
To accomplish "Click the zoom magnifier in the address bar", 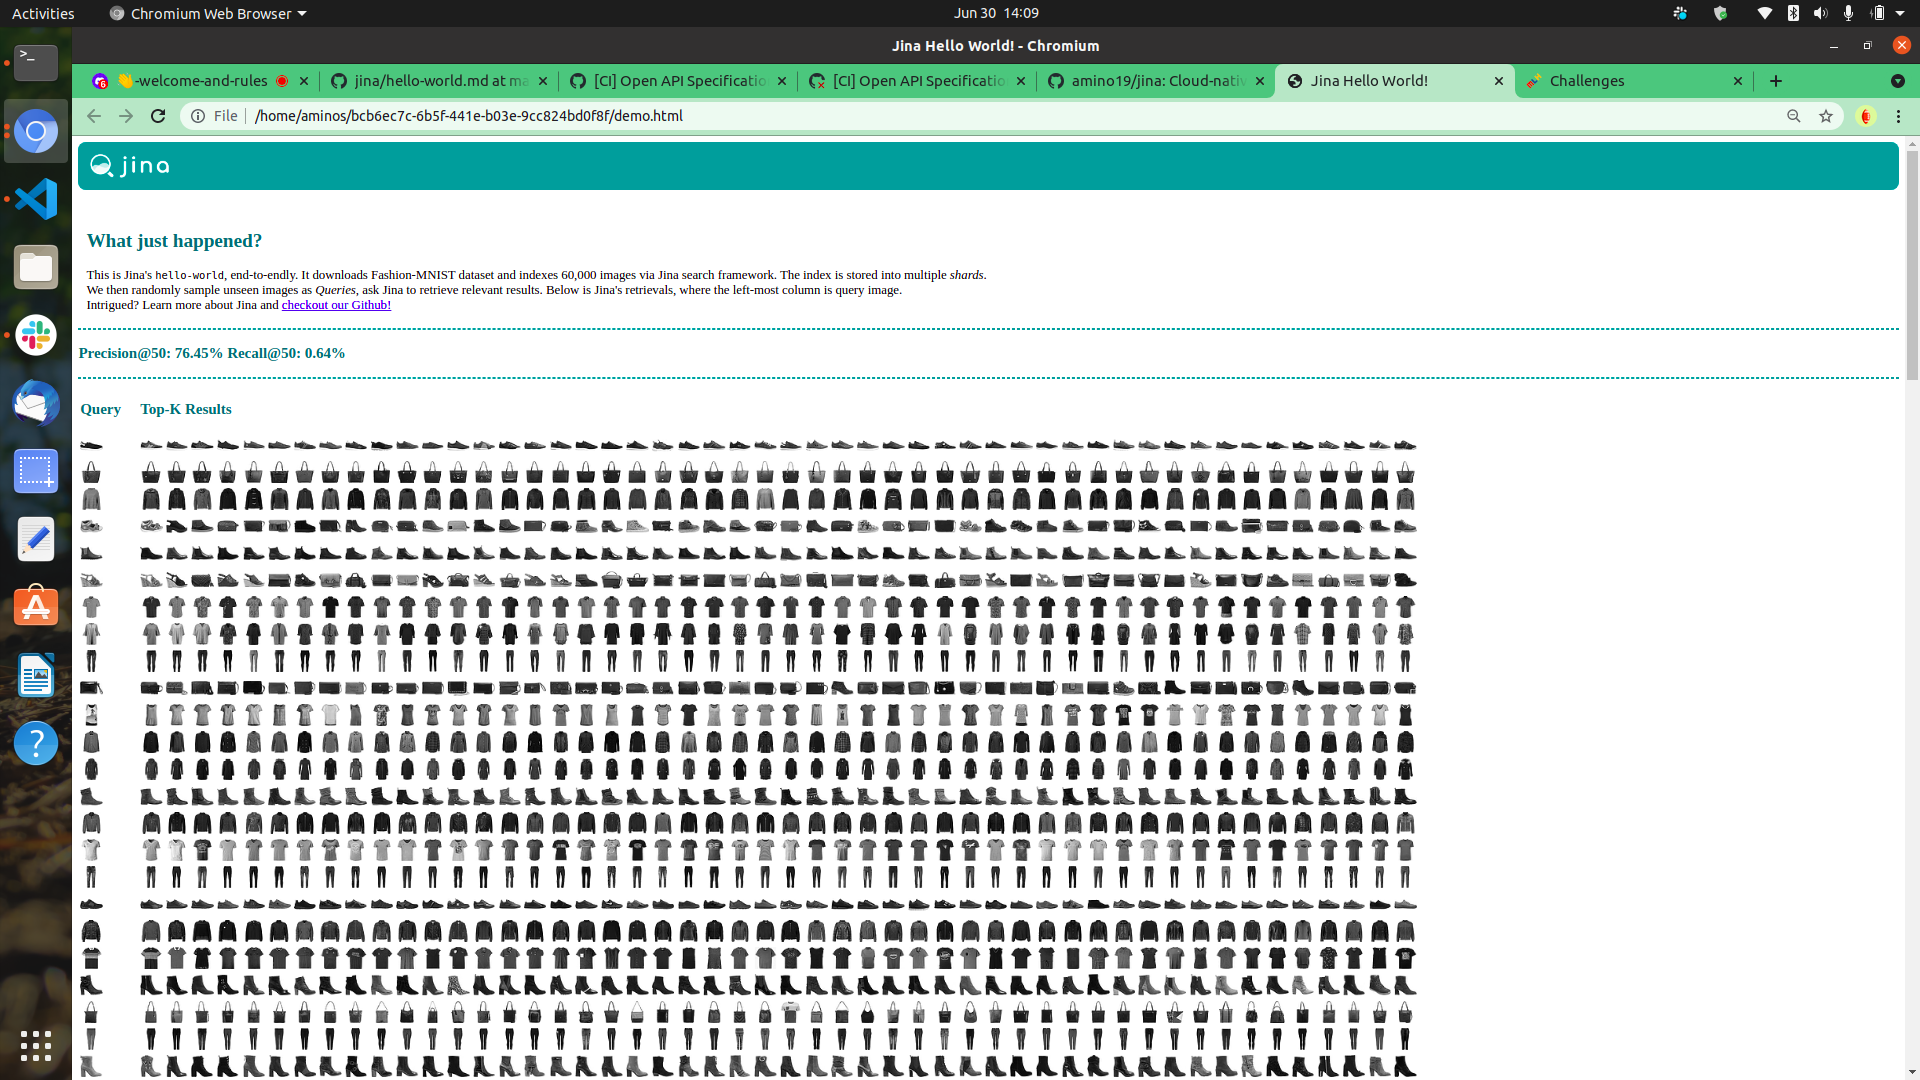I will click(x=1794, y=116).
